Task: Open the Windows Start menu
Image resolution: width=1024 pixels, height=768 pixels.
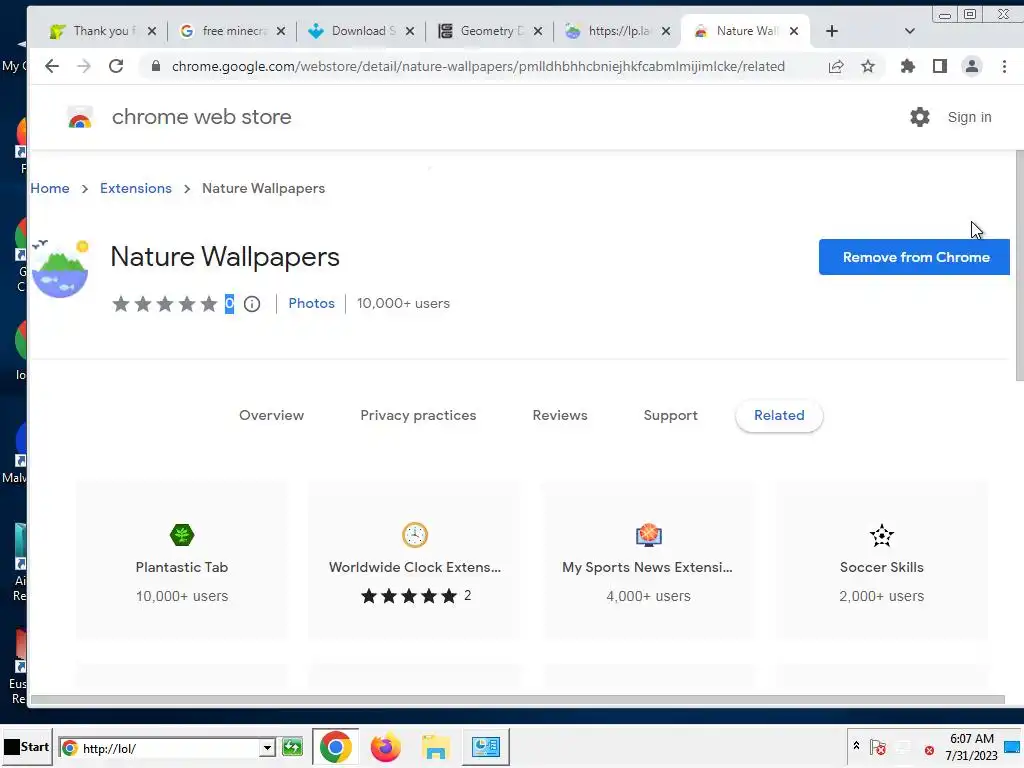Action: pyautogui.click(x=27, y=747)
